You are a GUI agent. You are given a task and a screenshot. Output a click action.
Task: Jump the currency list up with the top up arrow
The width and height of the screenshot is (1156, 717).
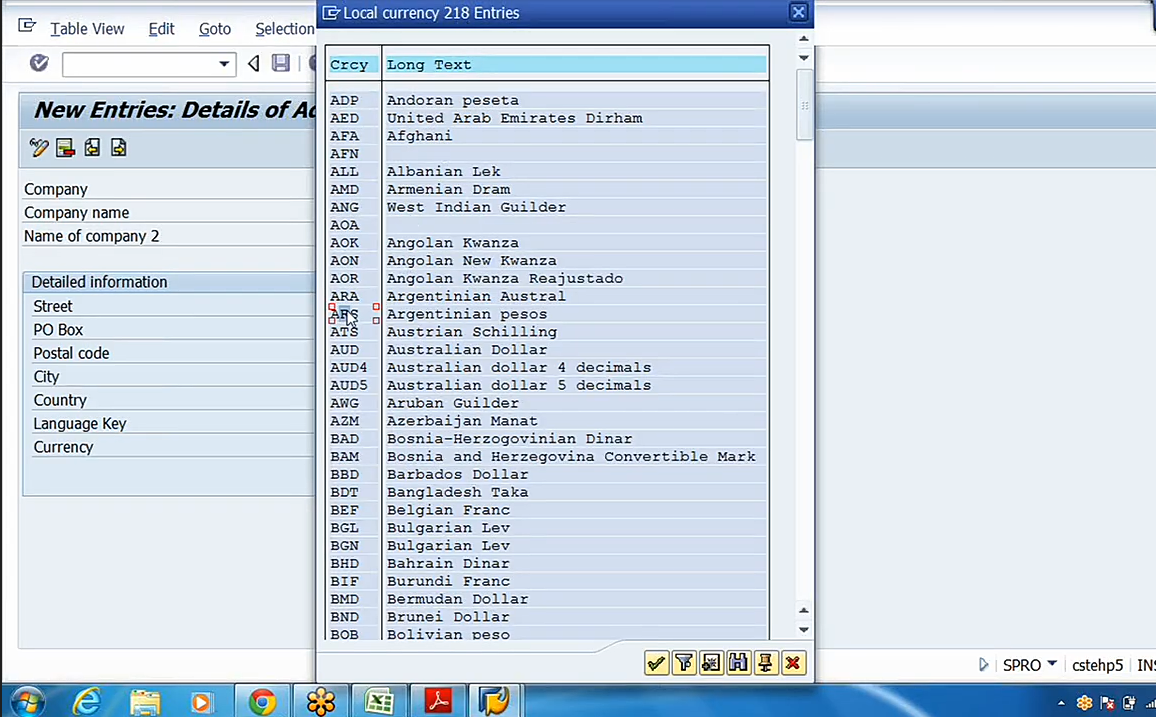click(x=804, y=38)
